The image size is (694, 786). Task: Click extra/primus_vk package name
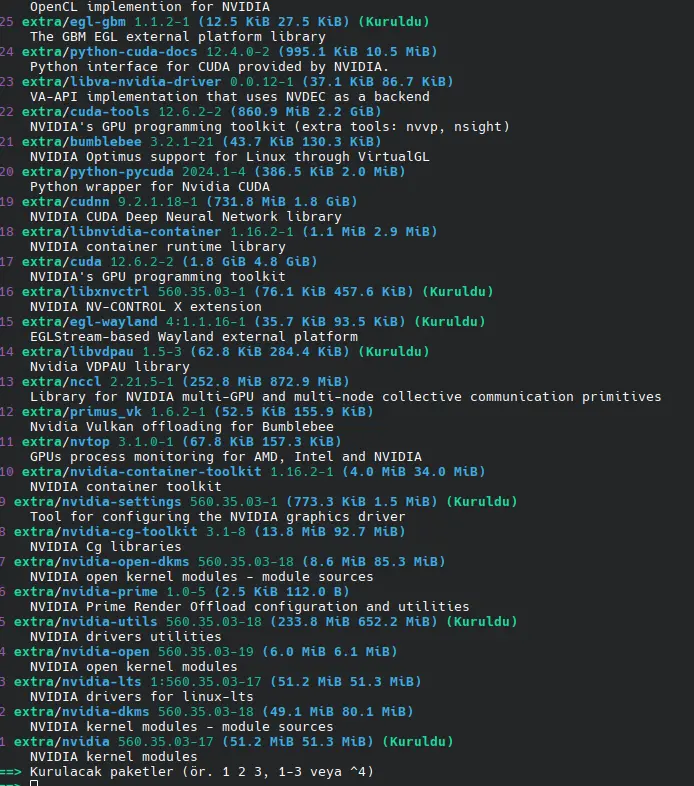(82, 413)
